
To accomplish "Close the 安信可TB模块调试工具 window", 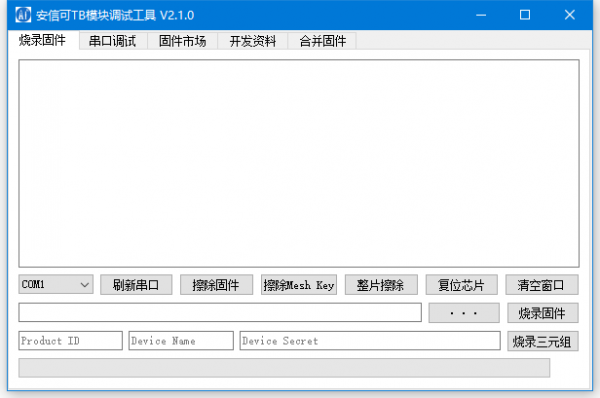I will (x=570, y=15).
